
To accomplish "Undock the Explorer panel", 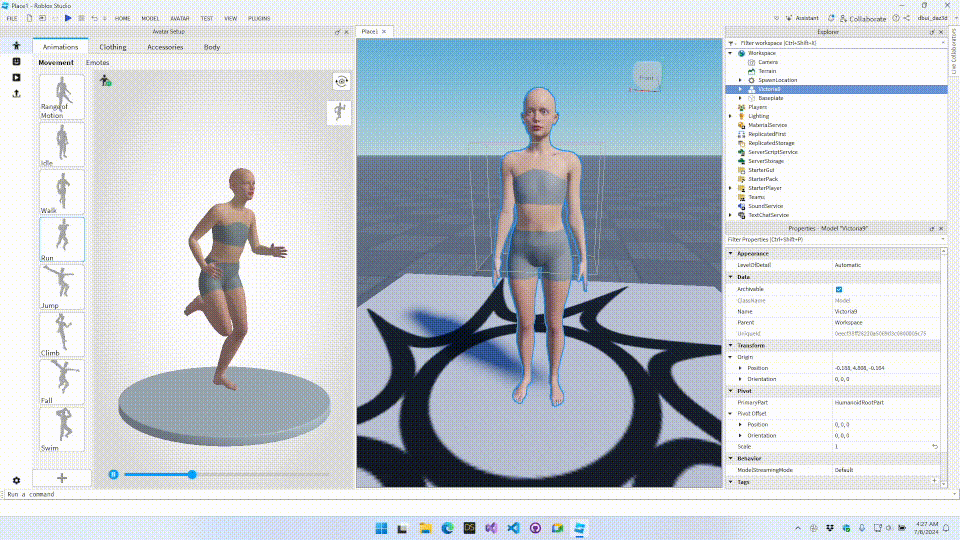I will pyautogui.click(x=932, y=32).
